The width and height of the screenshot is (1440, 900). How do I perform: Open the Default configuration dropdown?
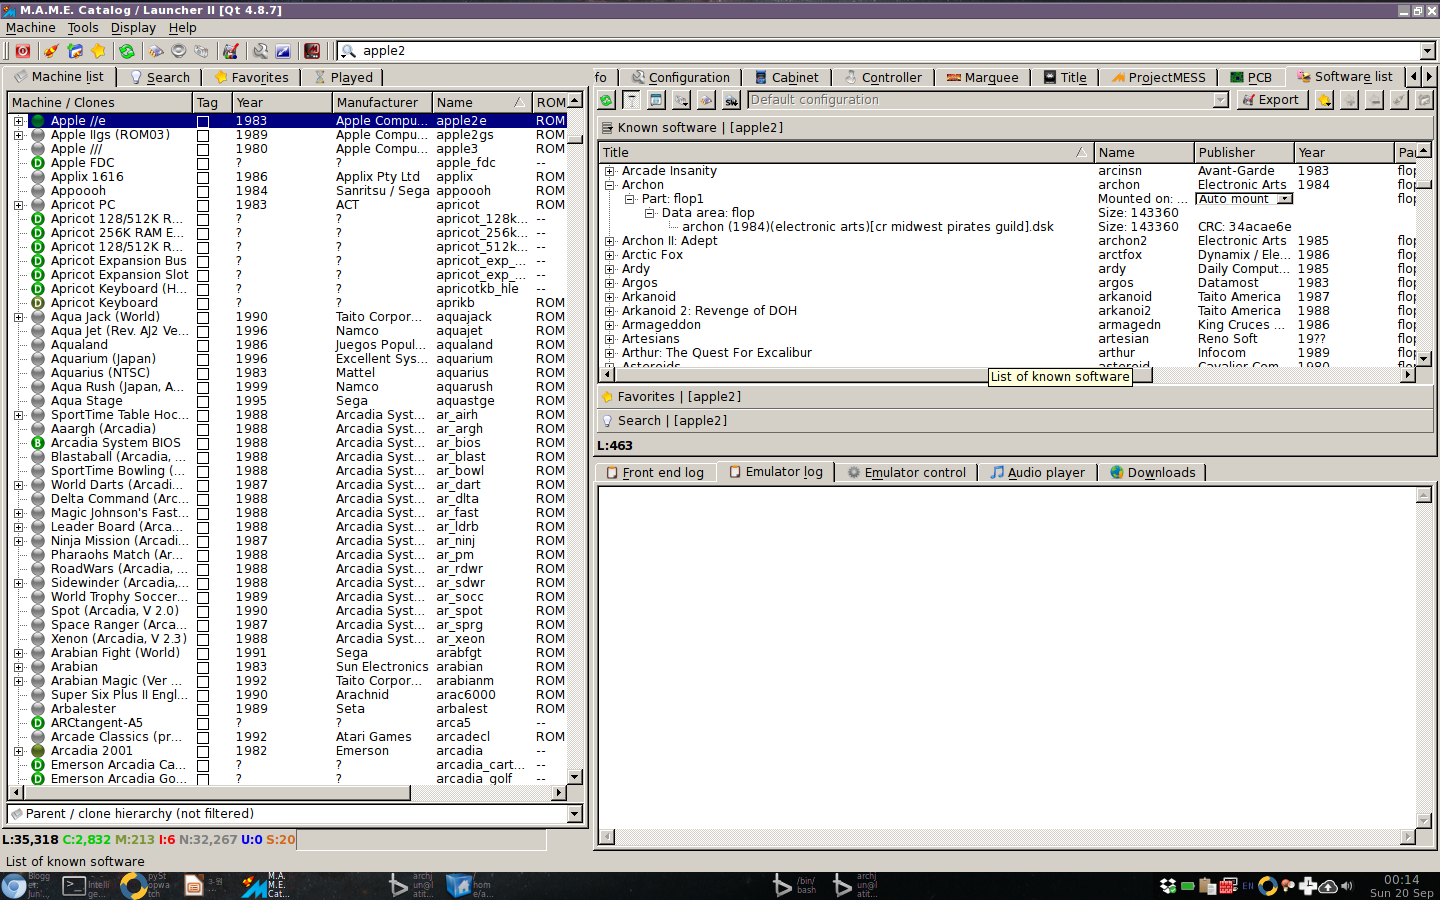pyautogui.click(x=988, y=100)
